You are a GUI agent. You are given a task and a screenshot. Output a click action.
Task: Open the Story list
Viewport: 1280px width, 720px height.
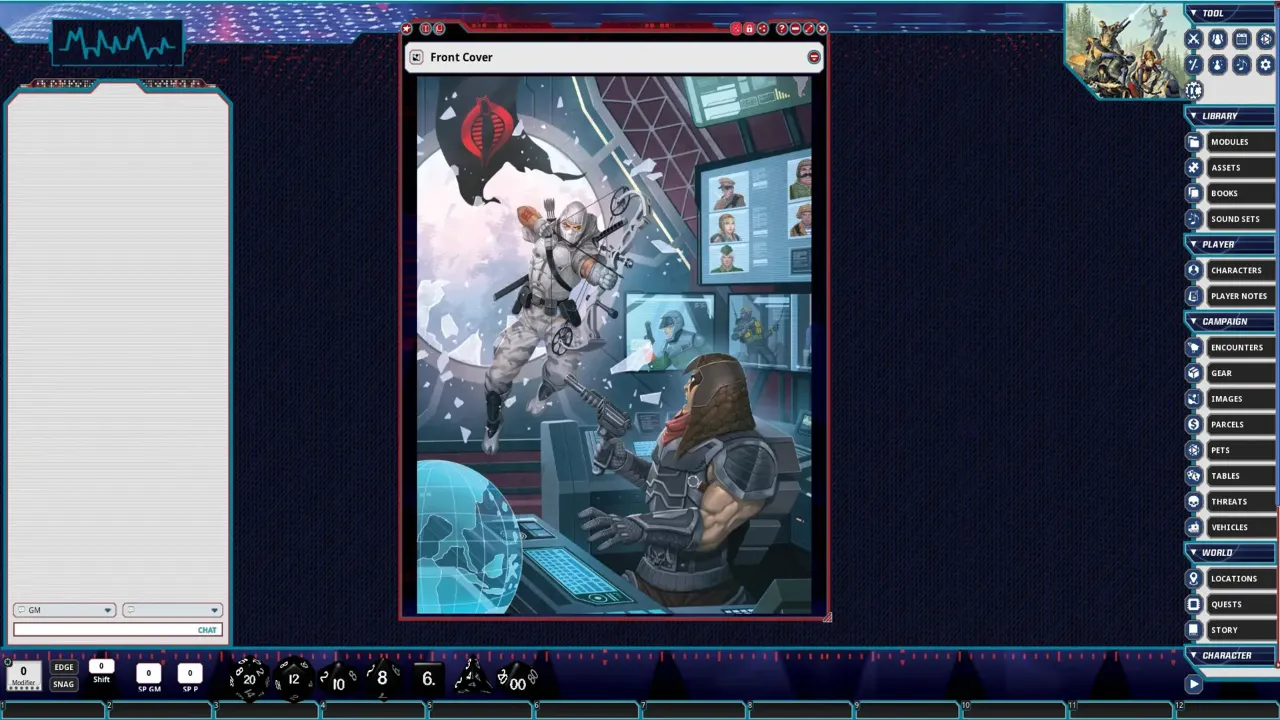(x=1239, y=630)
